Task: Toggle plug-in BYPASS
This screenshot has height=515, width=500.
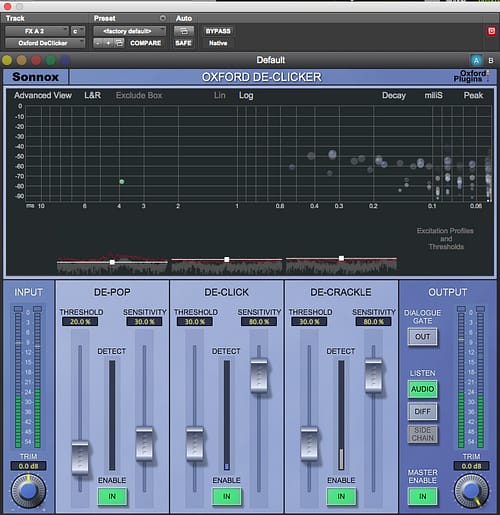Action: point(218,31)
